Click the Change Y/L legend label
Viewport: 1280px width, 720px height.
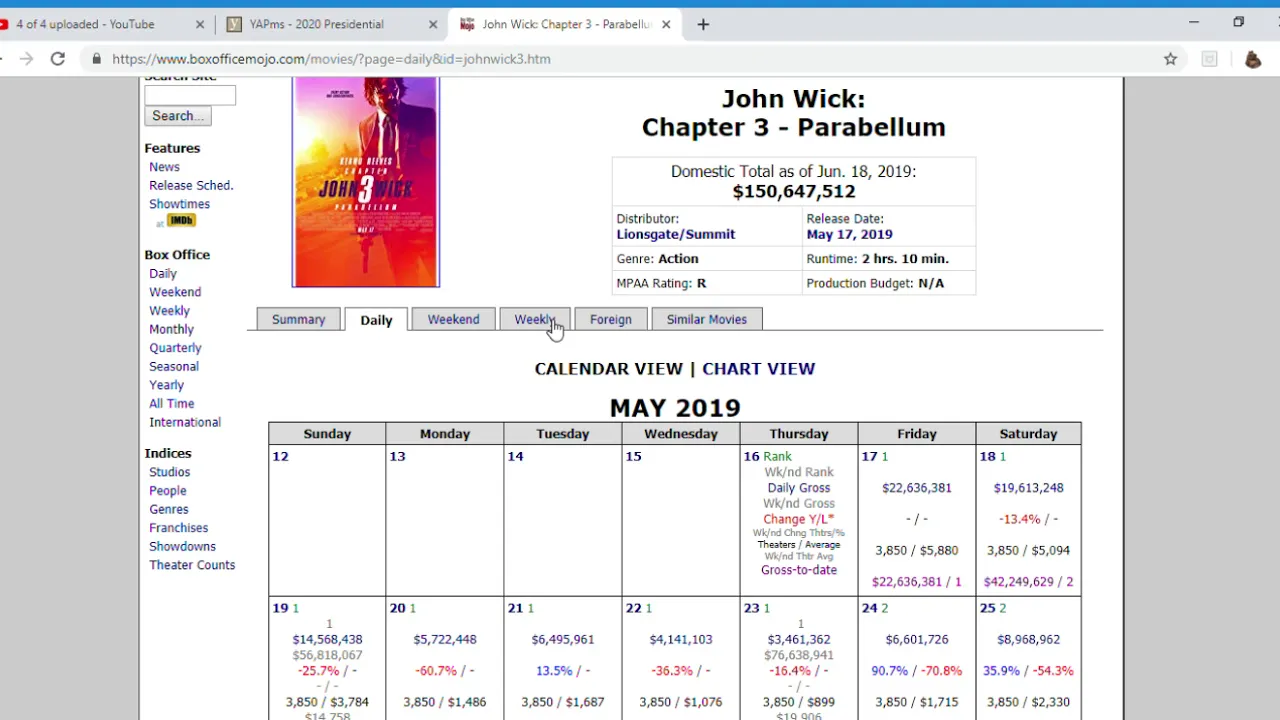point(798,519)
